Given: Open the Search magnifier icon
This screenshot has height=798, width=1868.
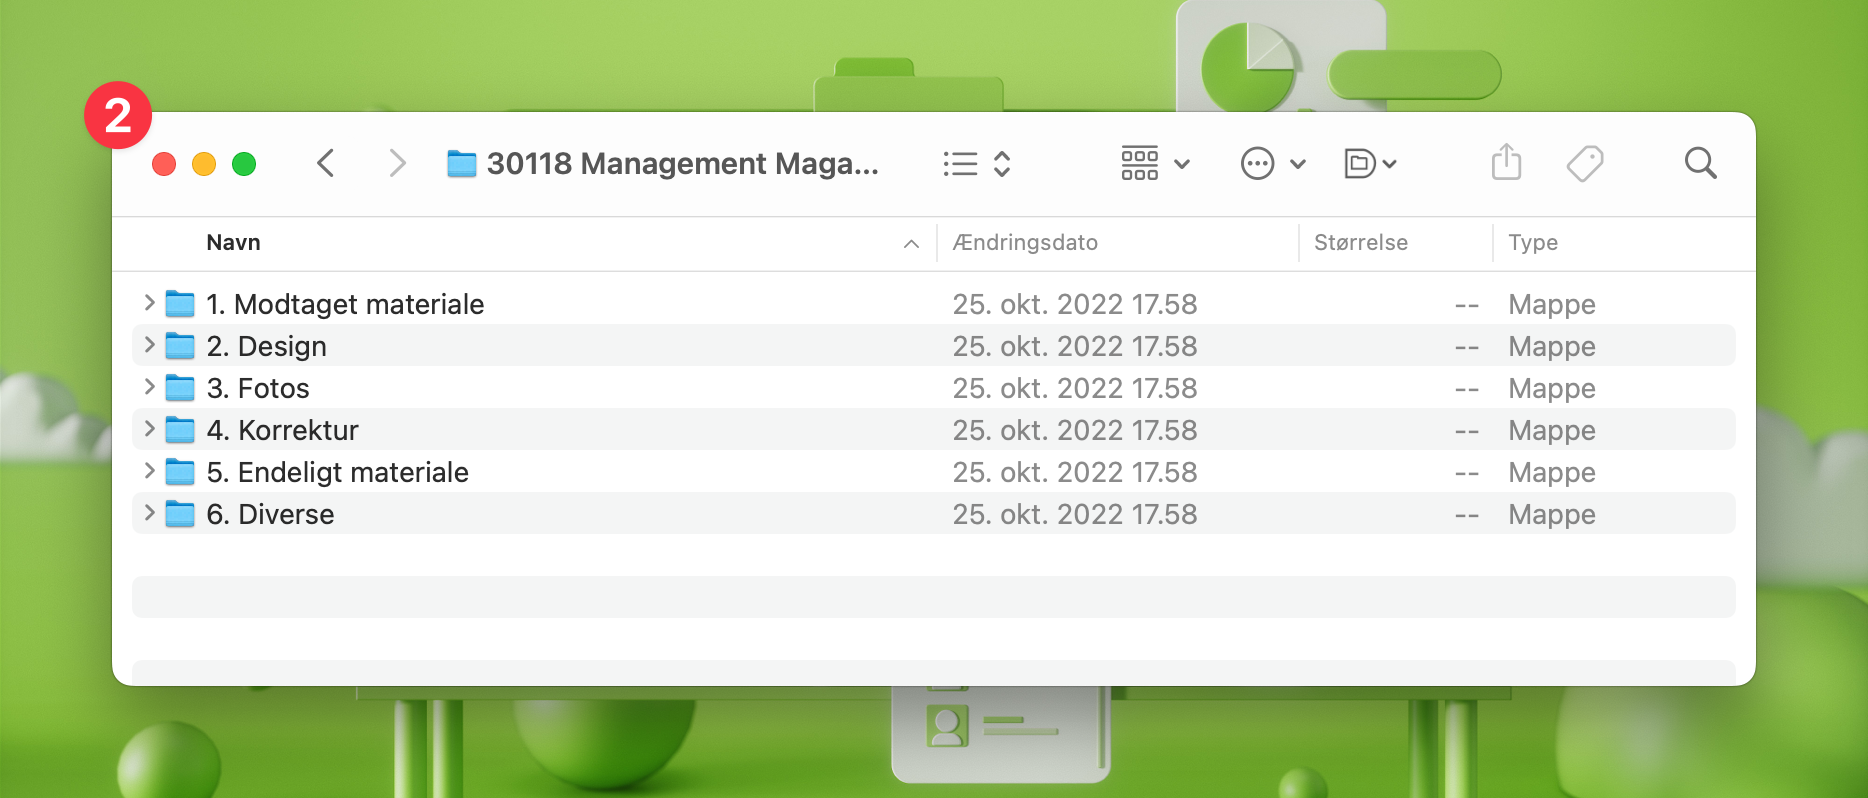Looking at the screenshot, I should [1700, 163].
